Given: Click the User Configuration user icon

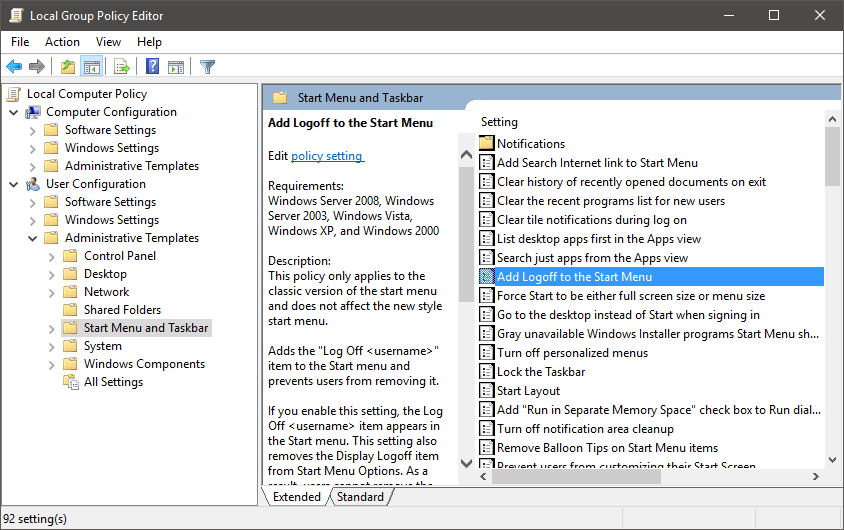Looking at the screenshot, I should (33, 184).
